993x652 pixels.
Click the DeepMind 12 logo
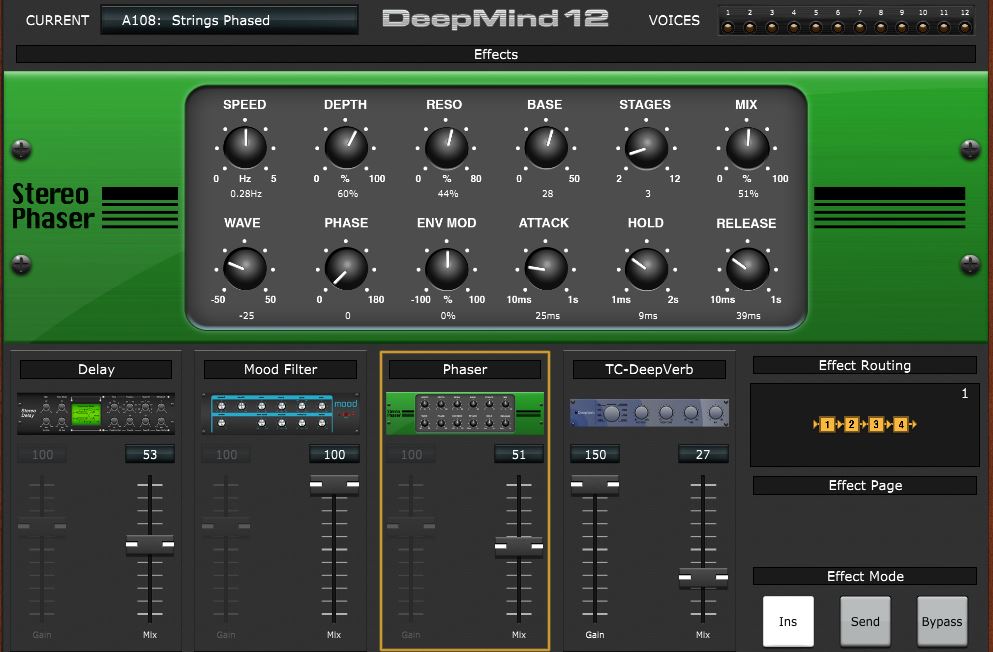coord(495,19)
